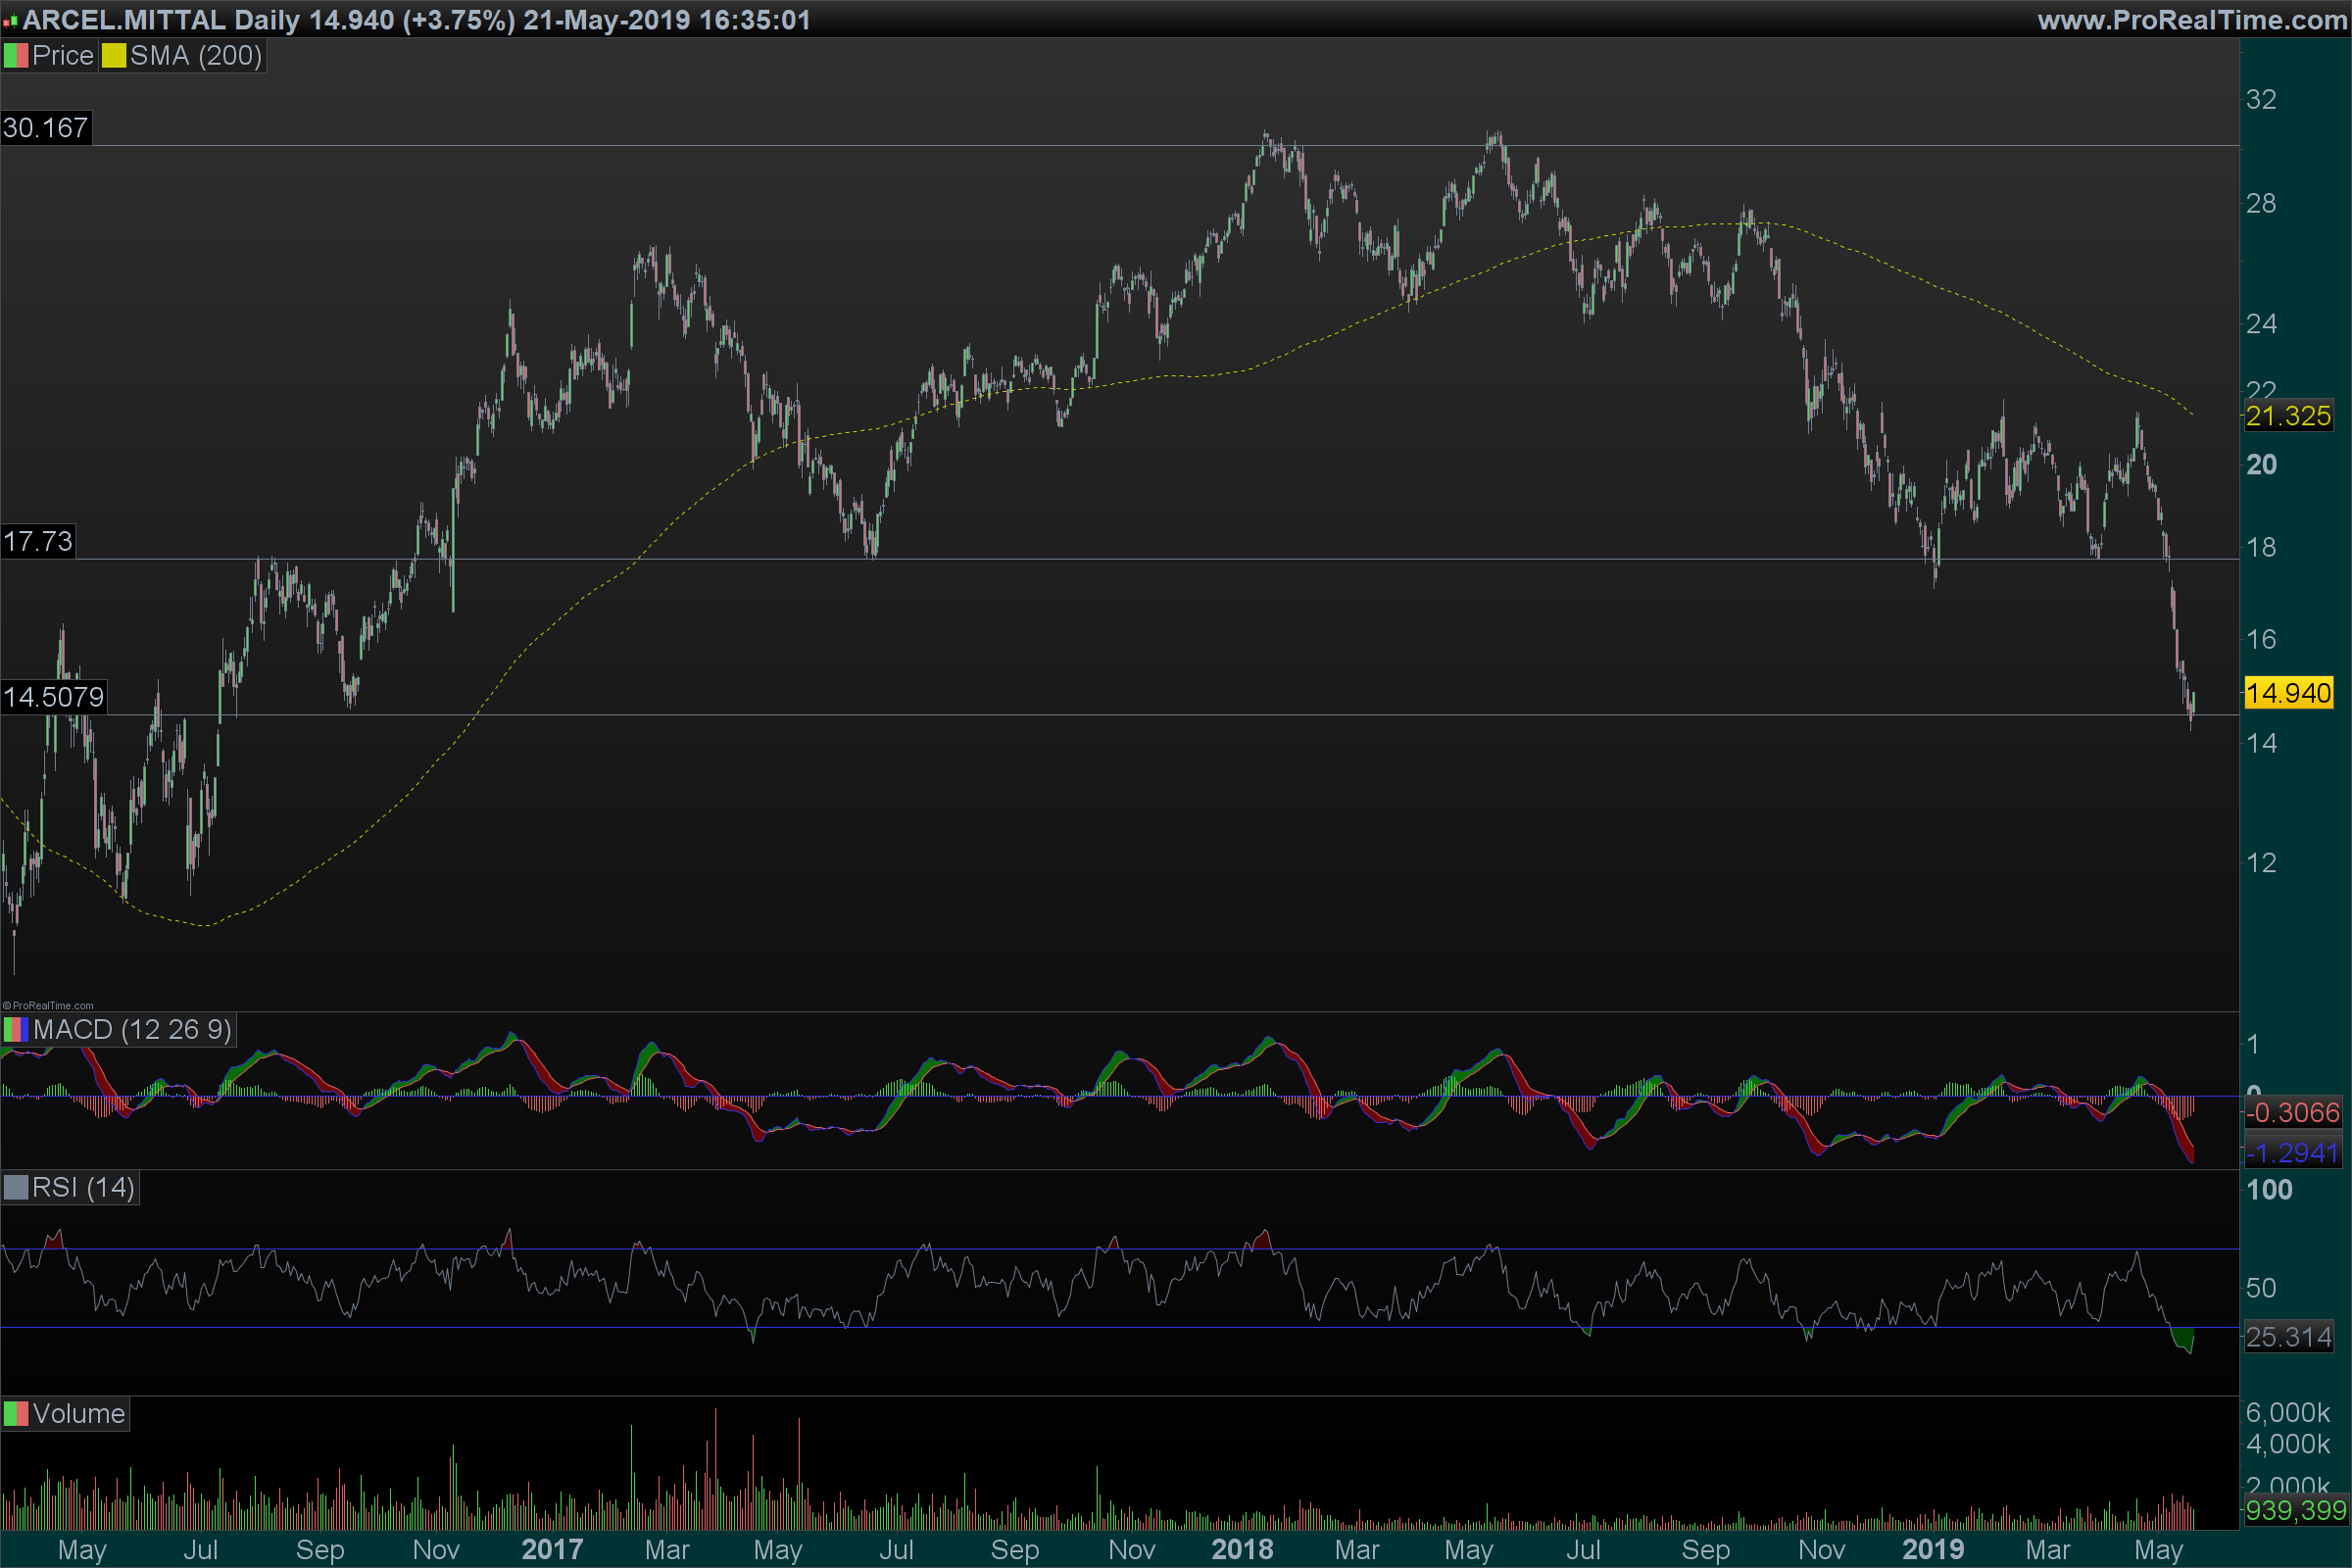2352x1568 pixels.
Task: Click the 17.73 support line label
Action: click(37, 542)
